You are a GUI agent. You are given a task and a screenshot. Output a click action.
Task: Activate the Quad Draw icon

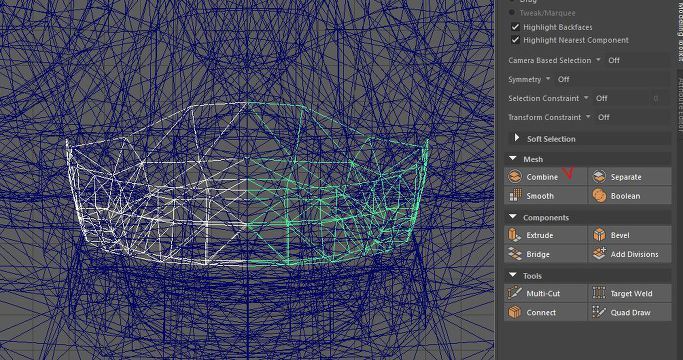click(599, 312)
